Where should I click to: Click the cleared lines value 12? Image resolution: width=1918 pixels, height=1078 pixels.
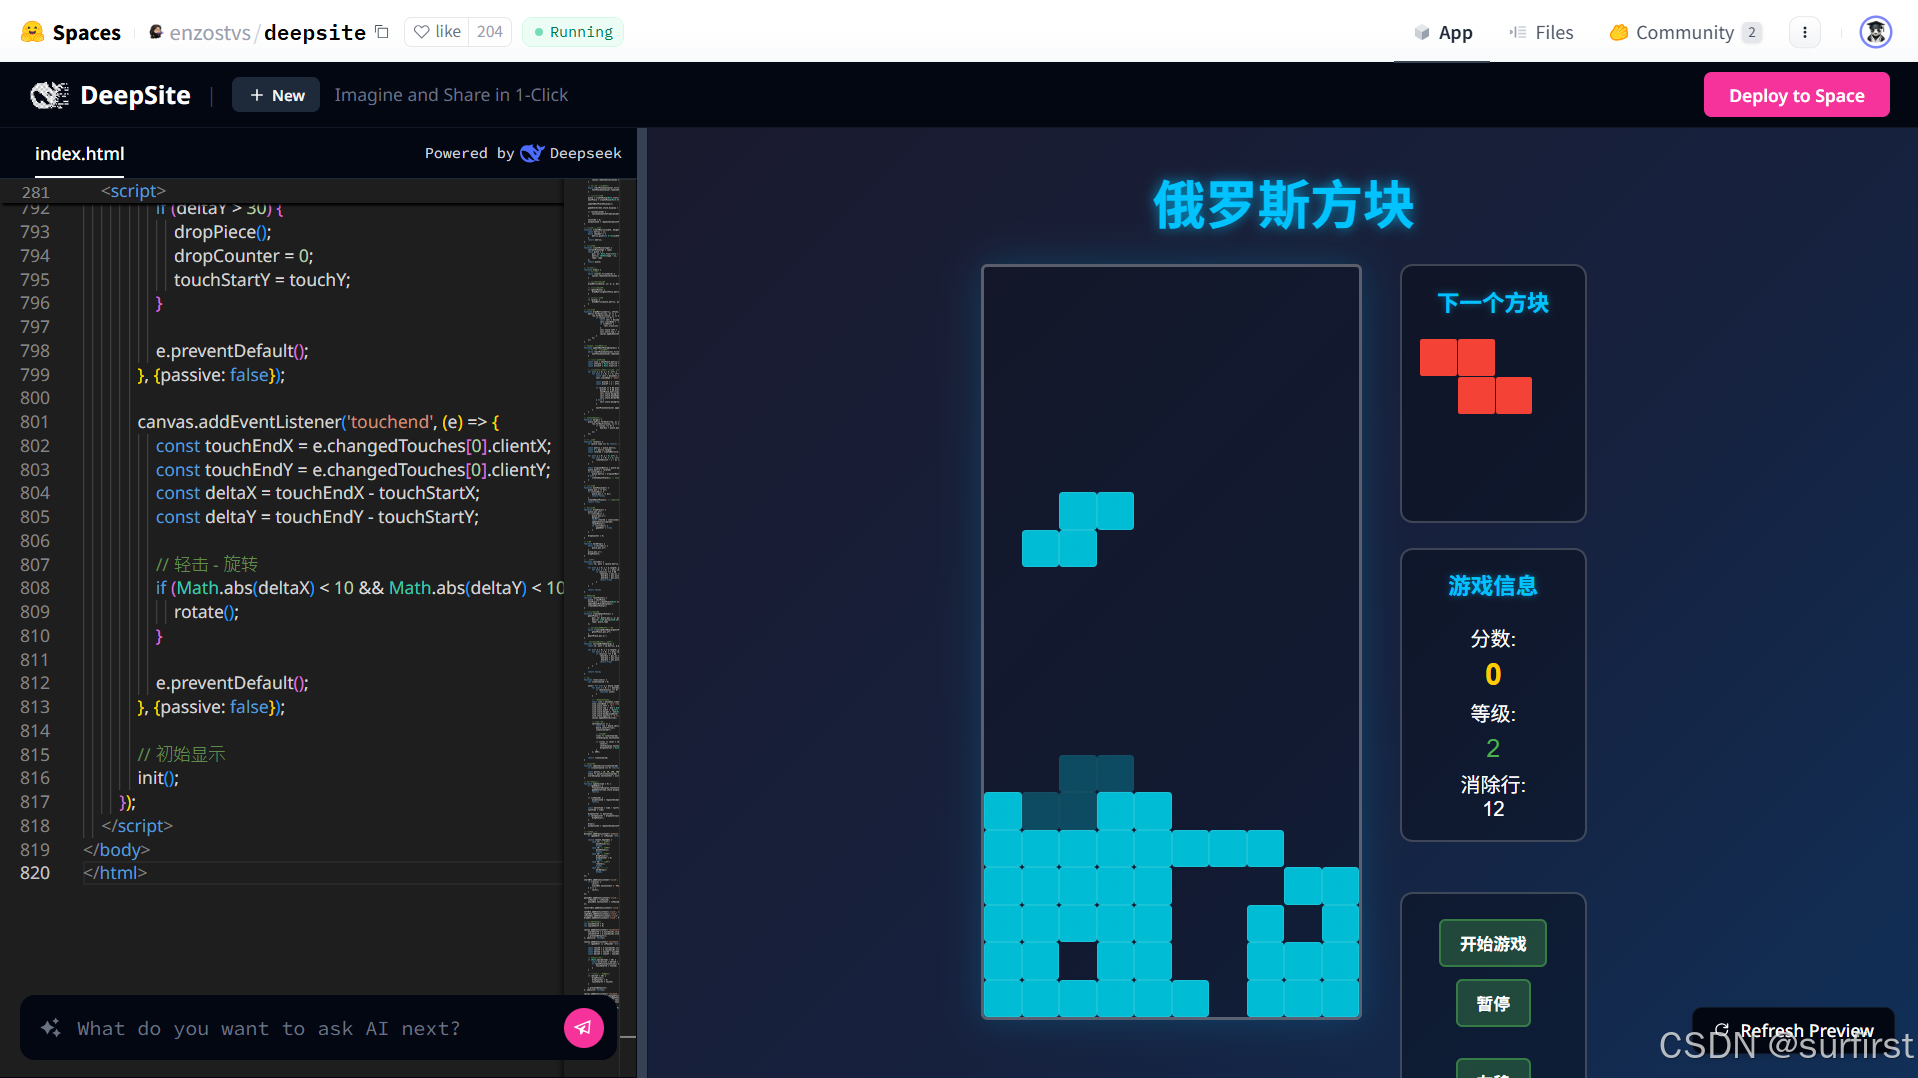tap(1492, 809)
